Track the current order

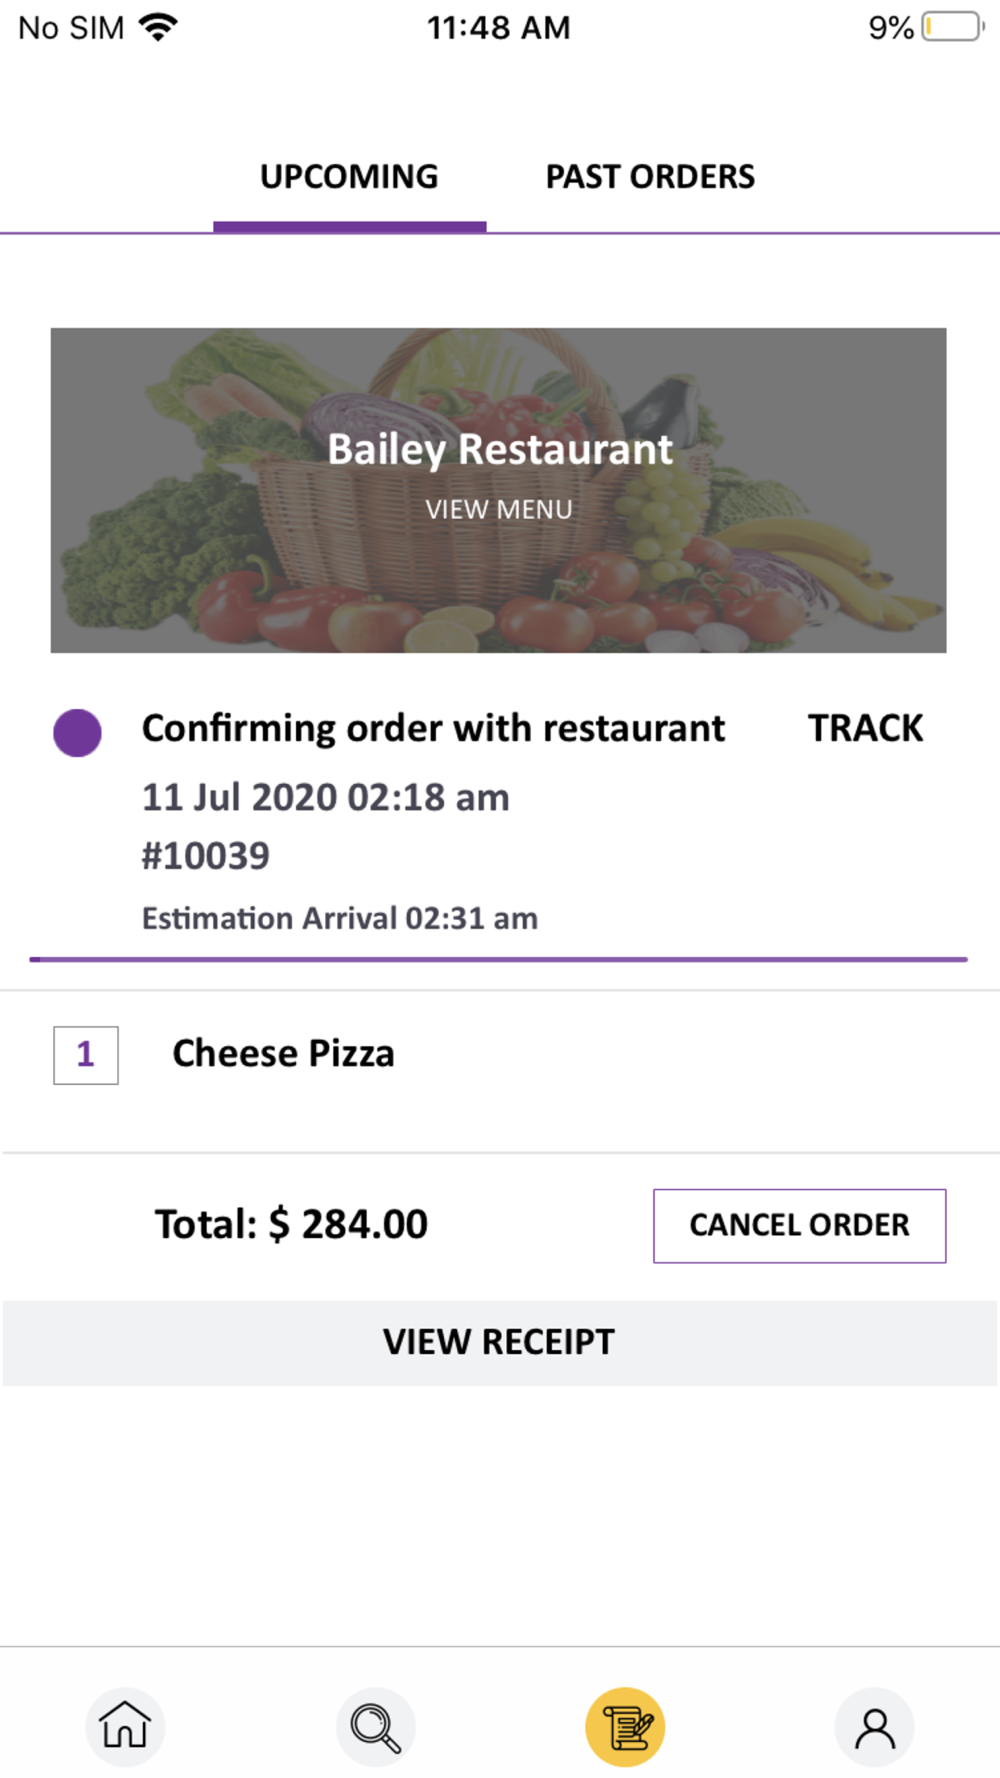point(865,729)
